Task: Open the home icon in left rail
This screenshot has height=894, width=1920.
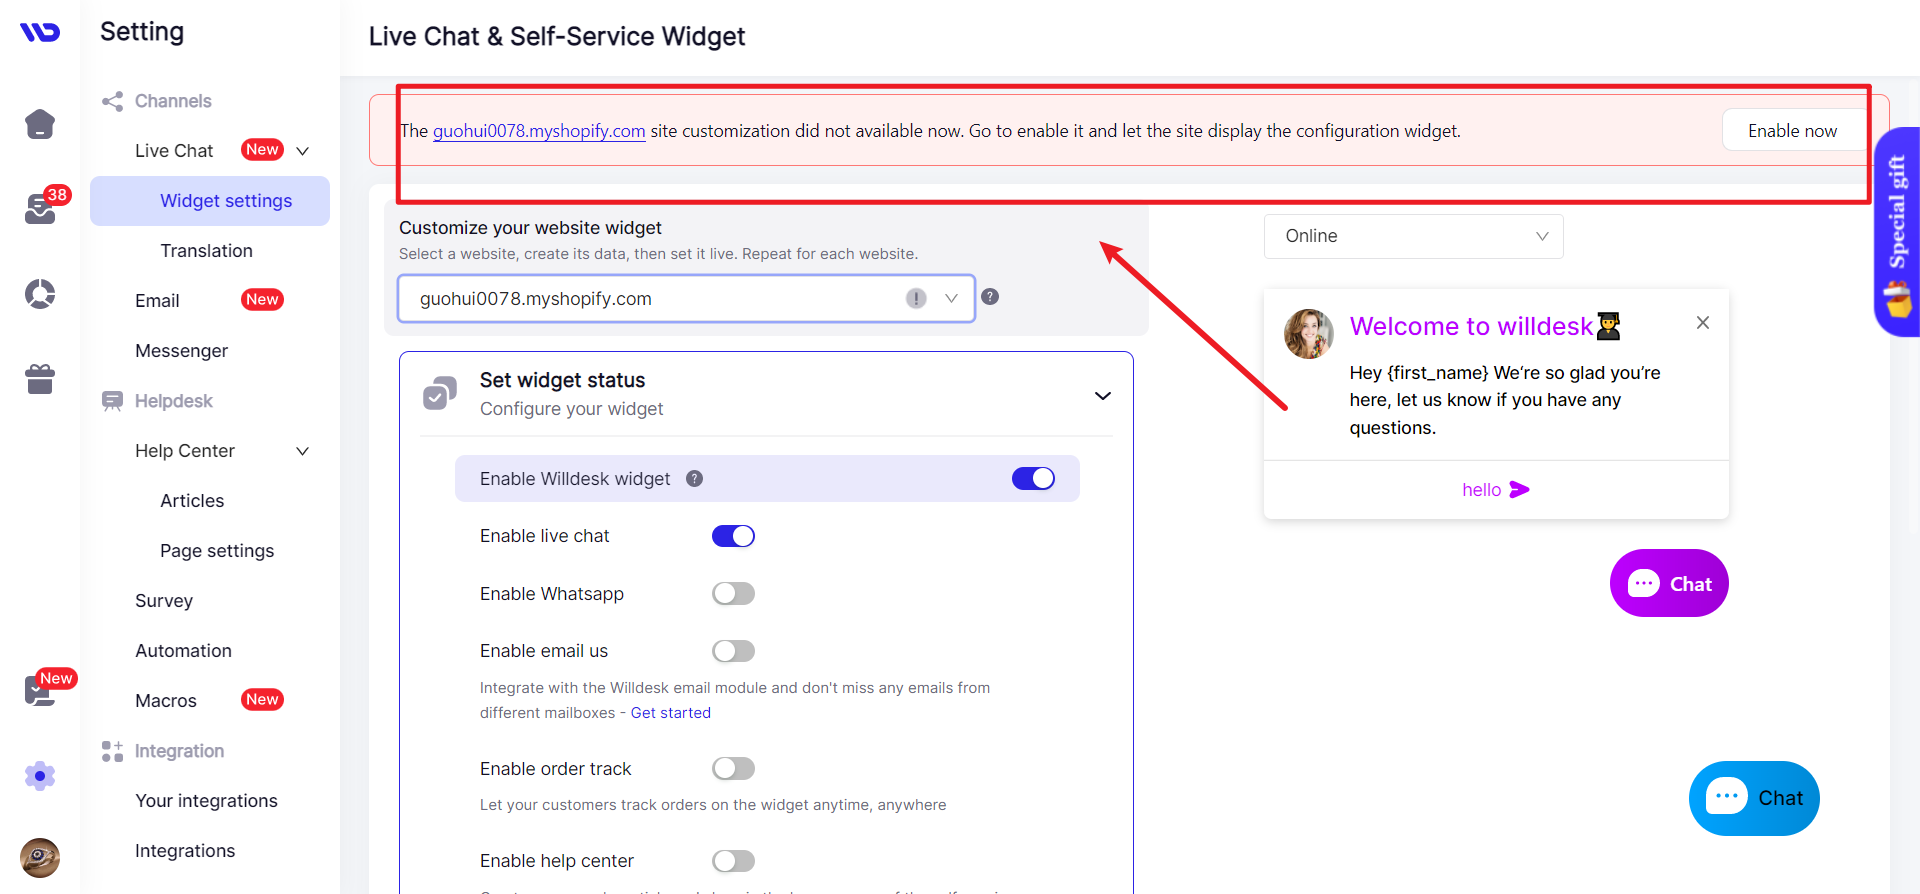Action: pyautogui.click(x=40, y=124)
